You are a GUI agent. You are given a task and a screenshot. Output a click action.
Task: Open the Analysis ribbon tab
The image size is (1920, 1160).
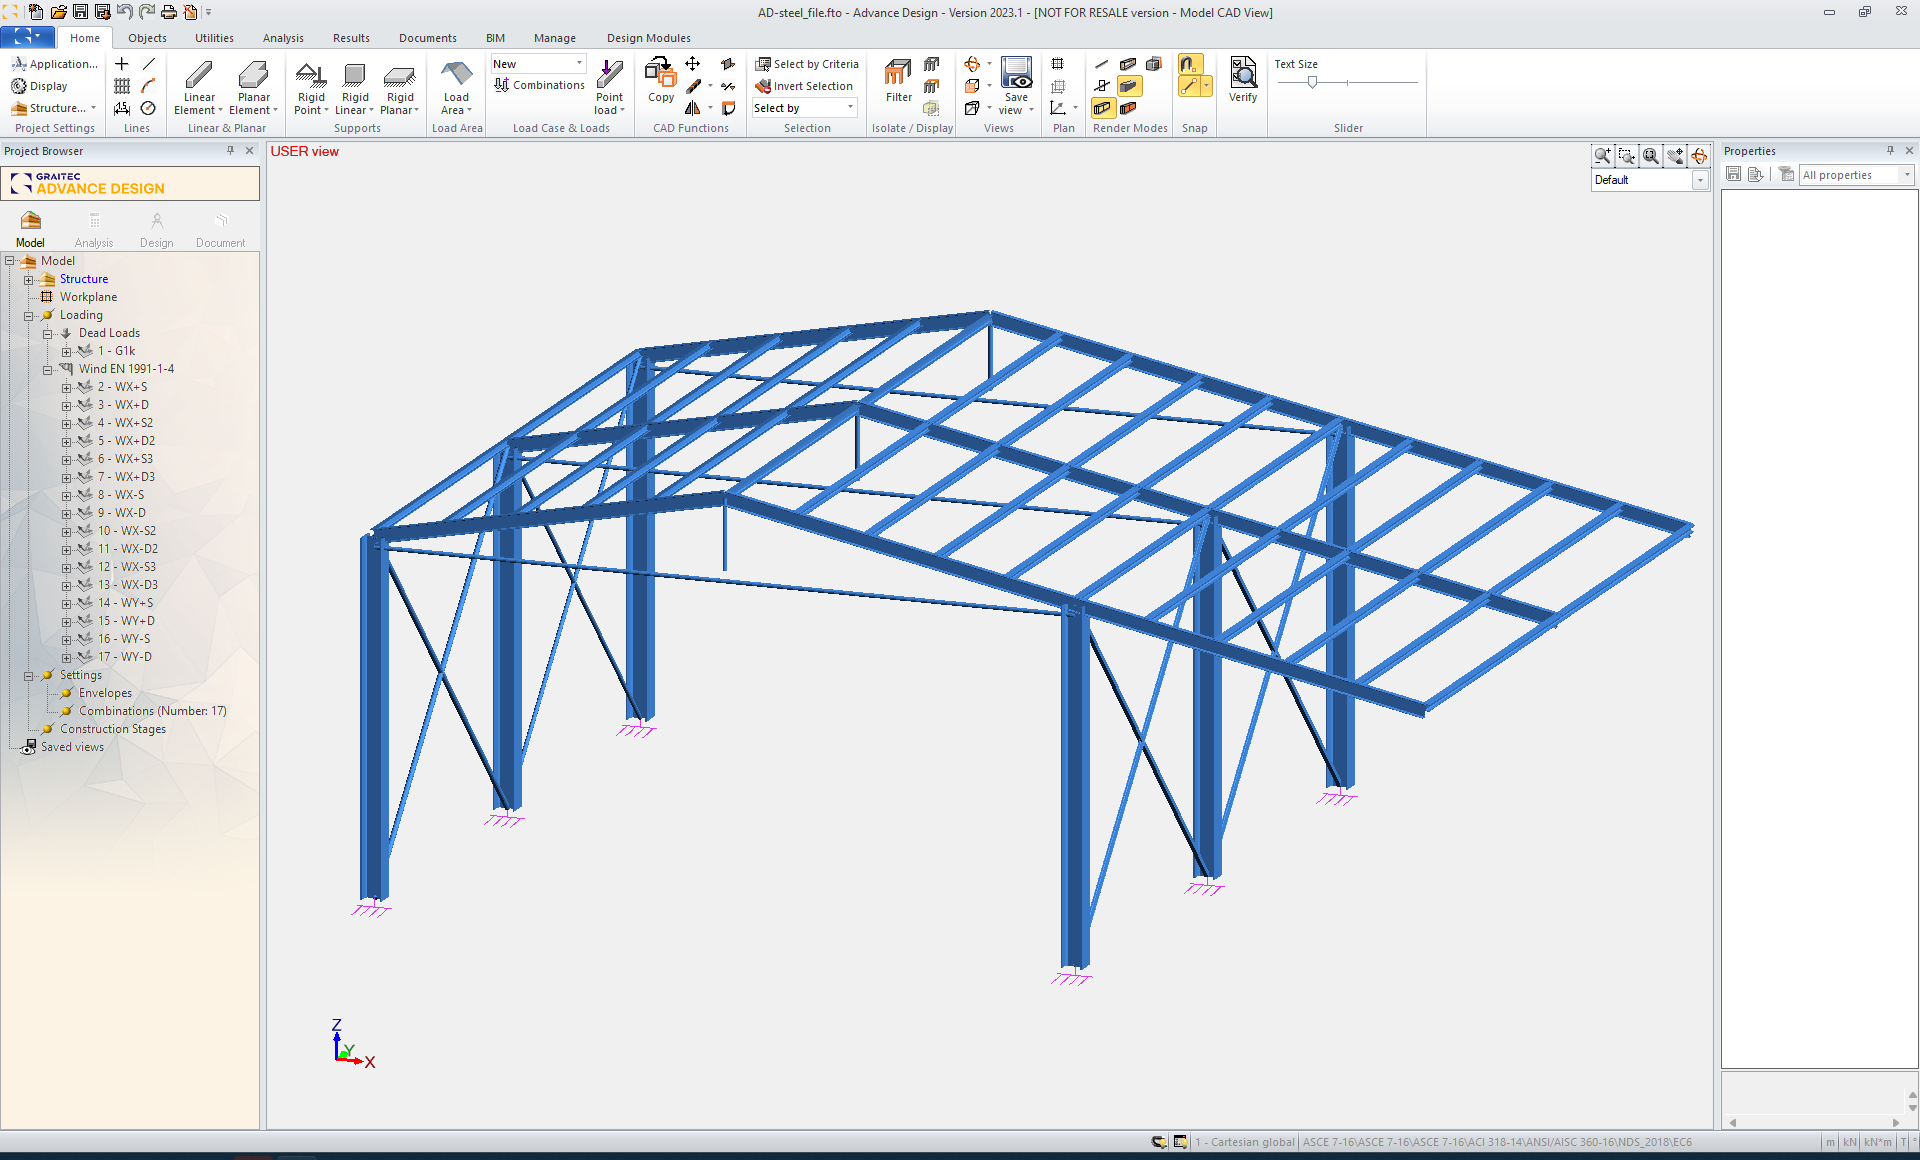283,38
